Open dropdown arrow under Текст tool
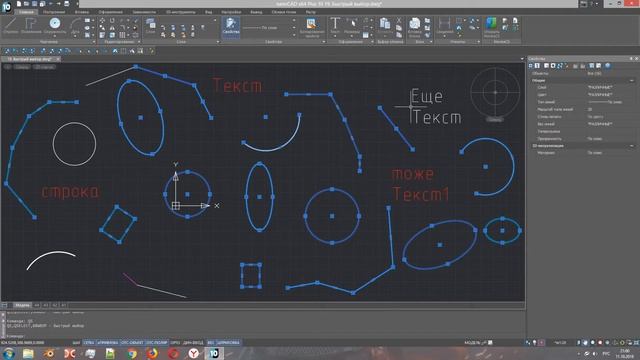Viewport: 640px width, 360px height. coord(335,36)
